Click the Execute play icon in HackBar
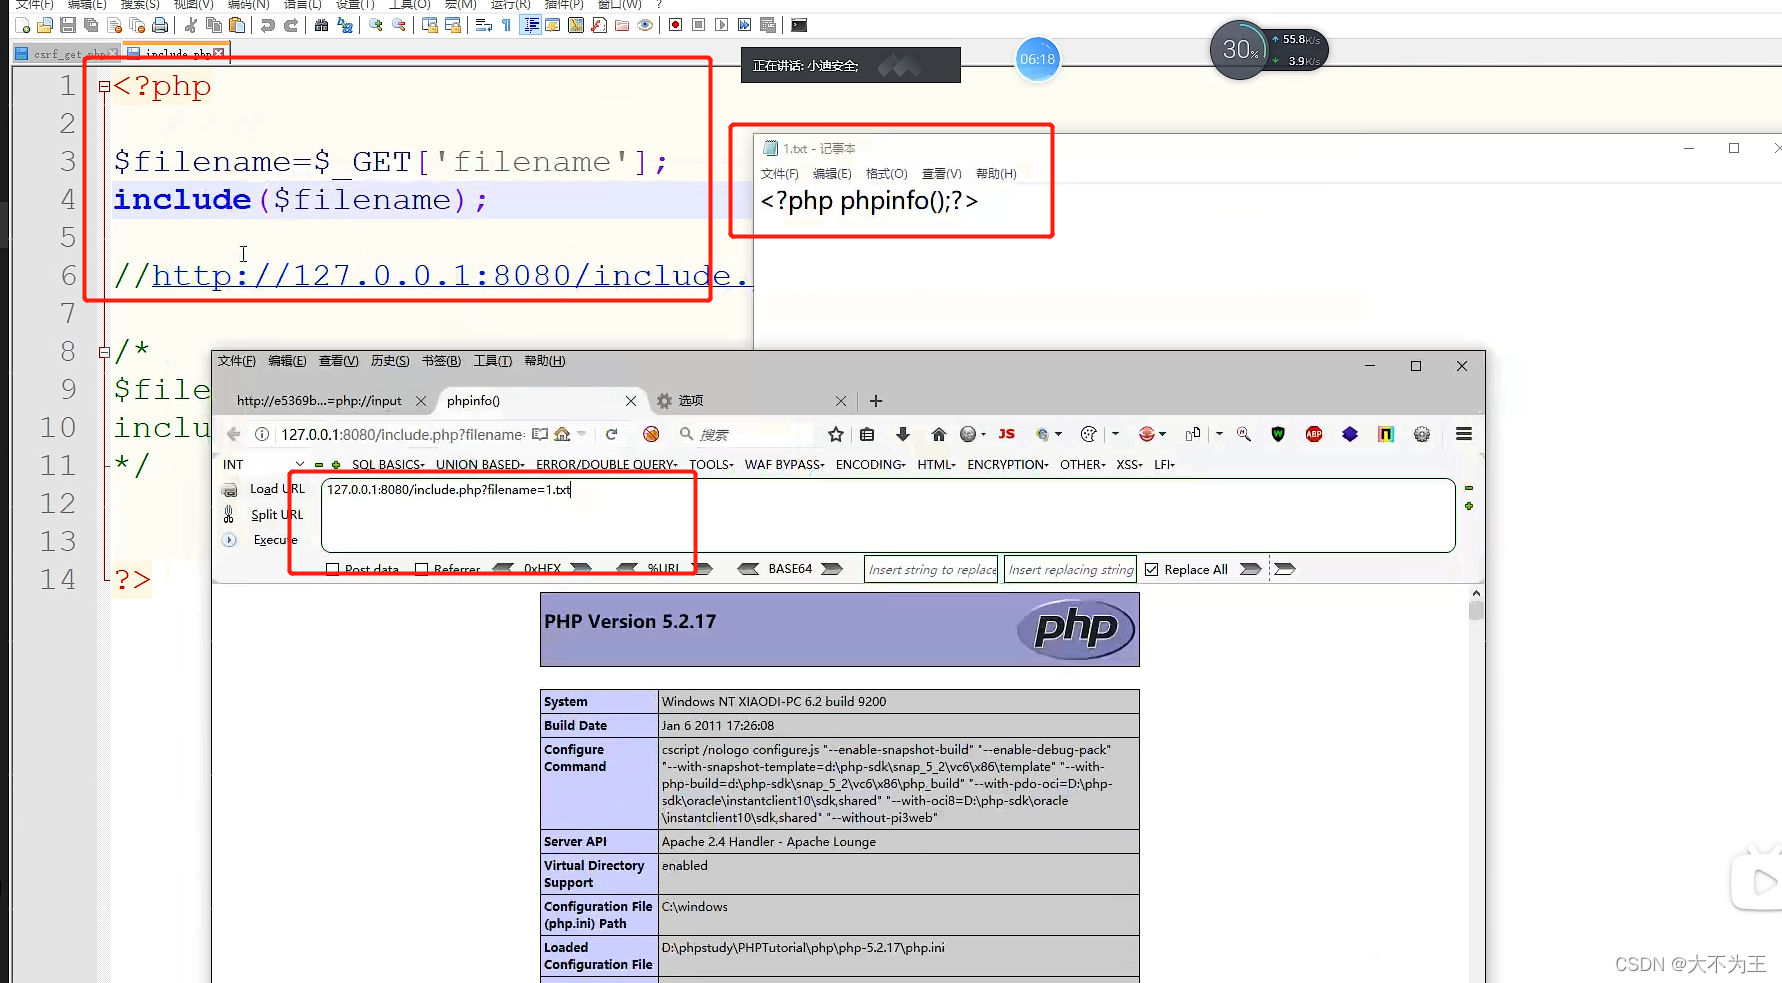This screenshot has height=983, width=1782. (229, 540)
